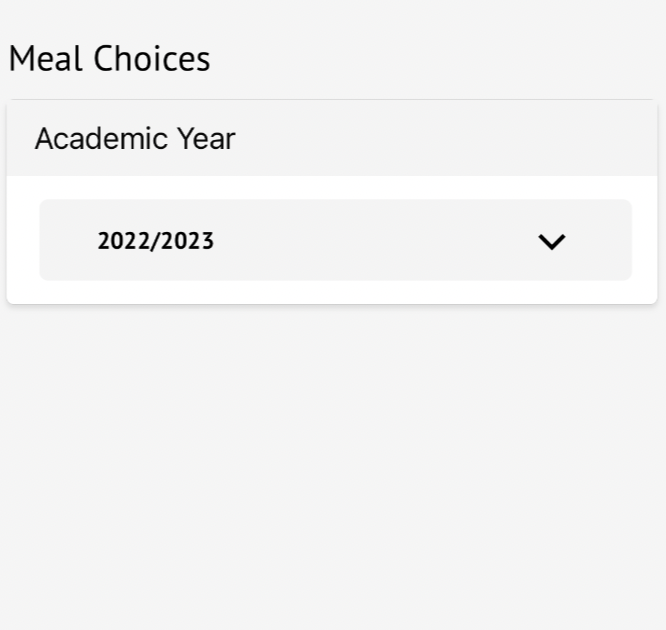Tap the bold 2022/2023 text

155,241
